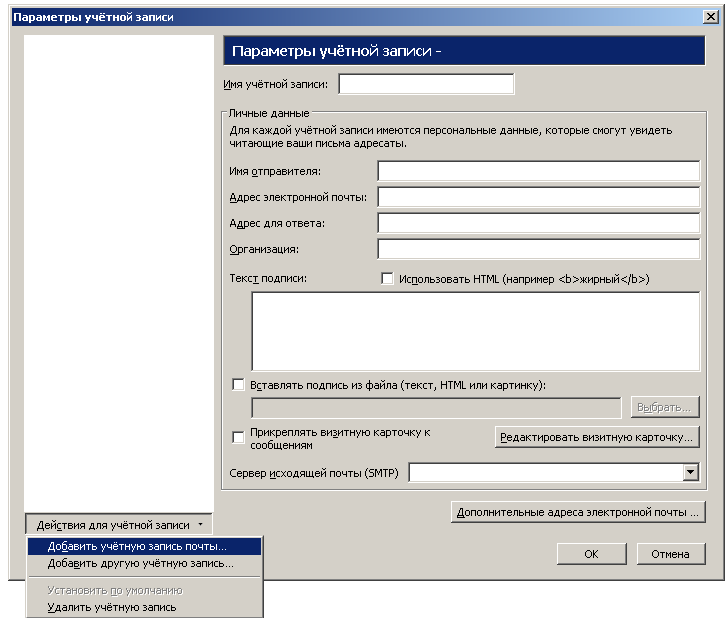The image size is (728, 618).
Task: Click into the Организация field
Action: point(539,249)
